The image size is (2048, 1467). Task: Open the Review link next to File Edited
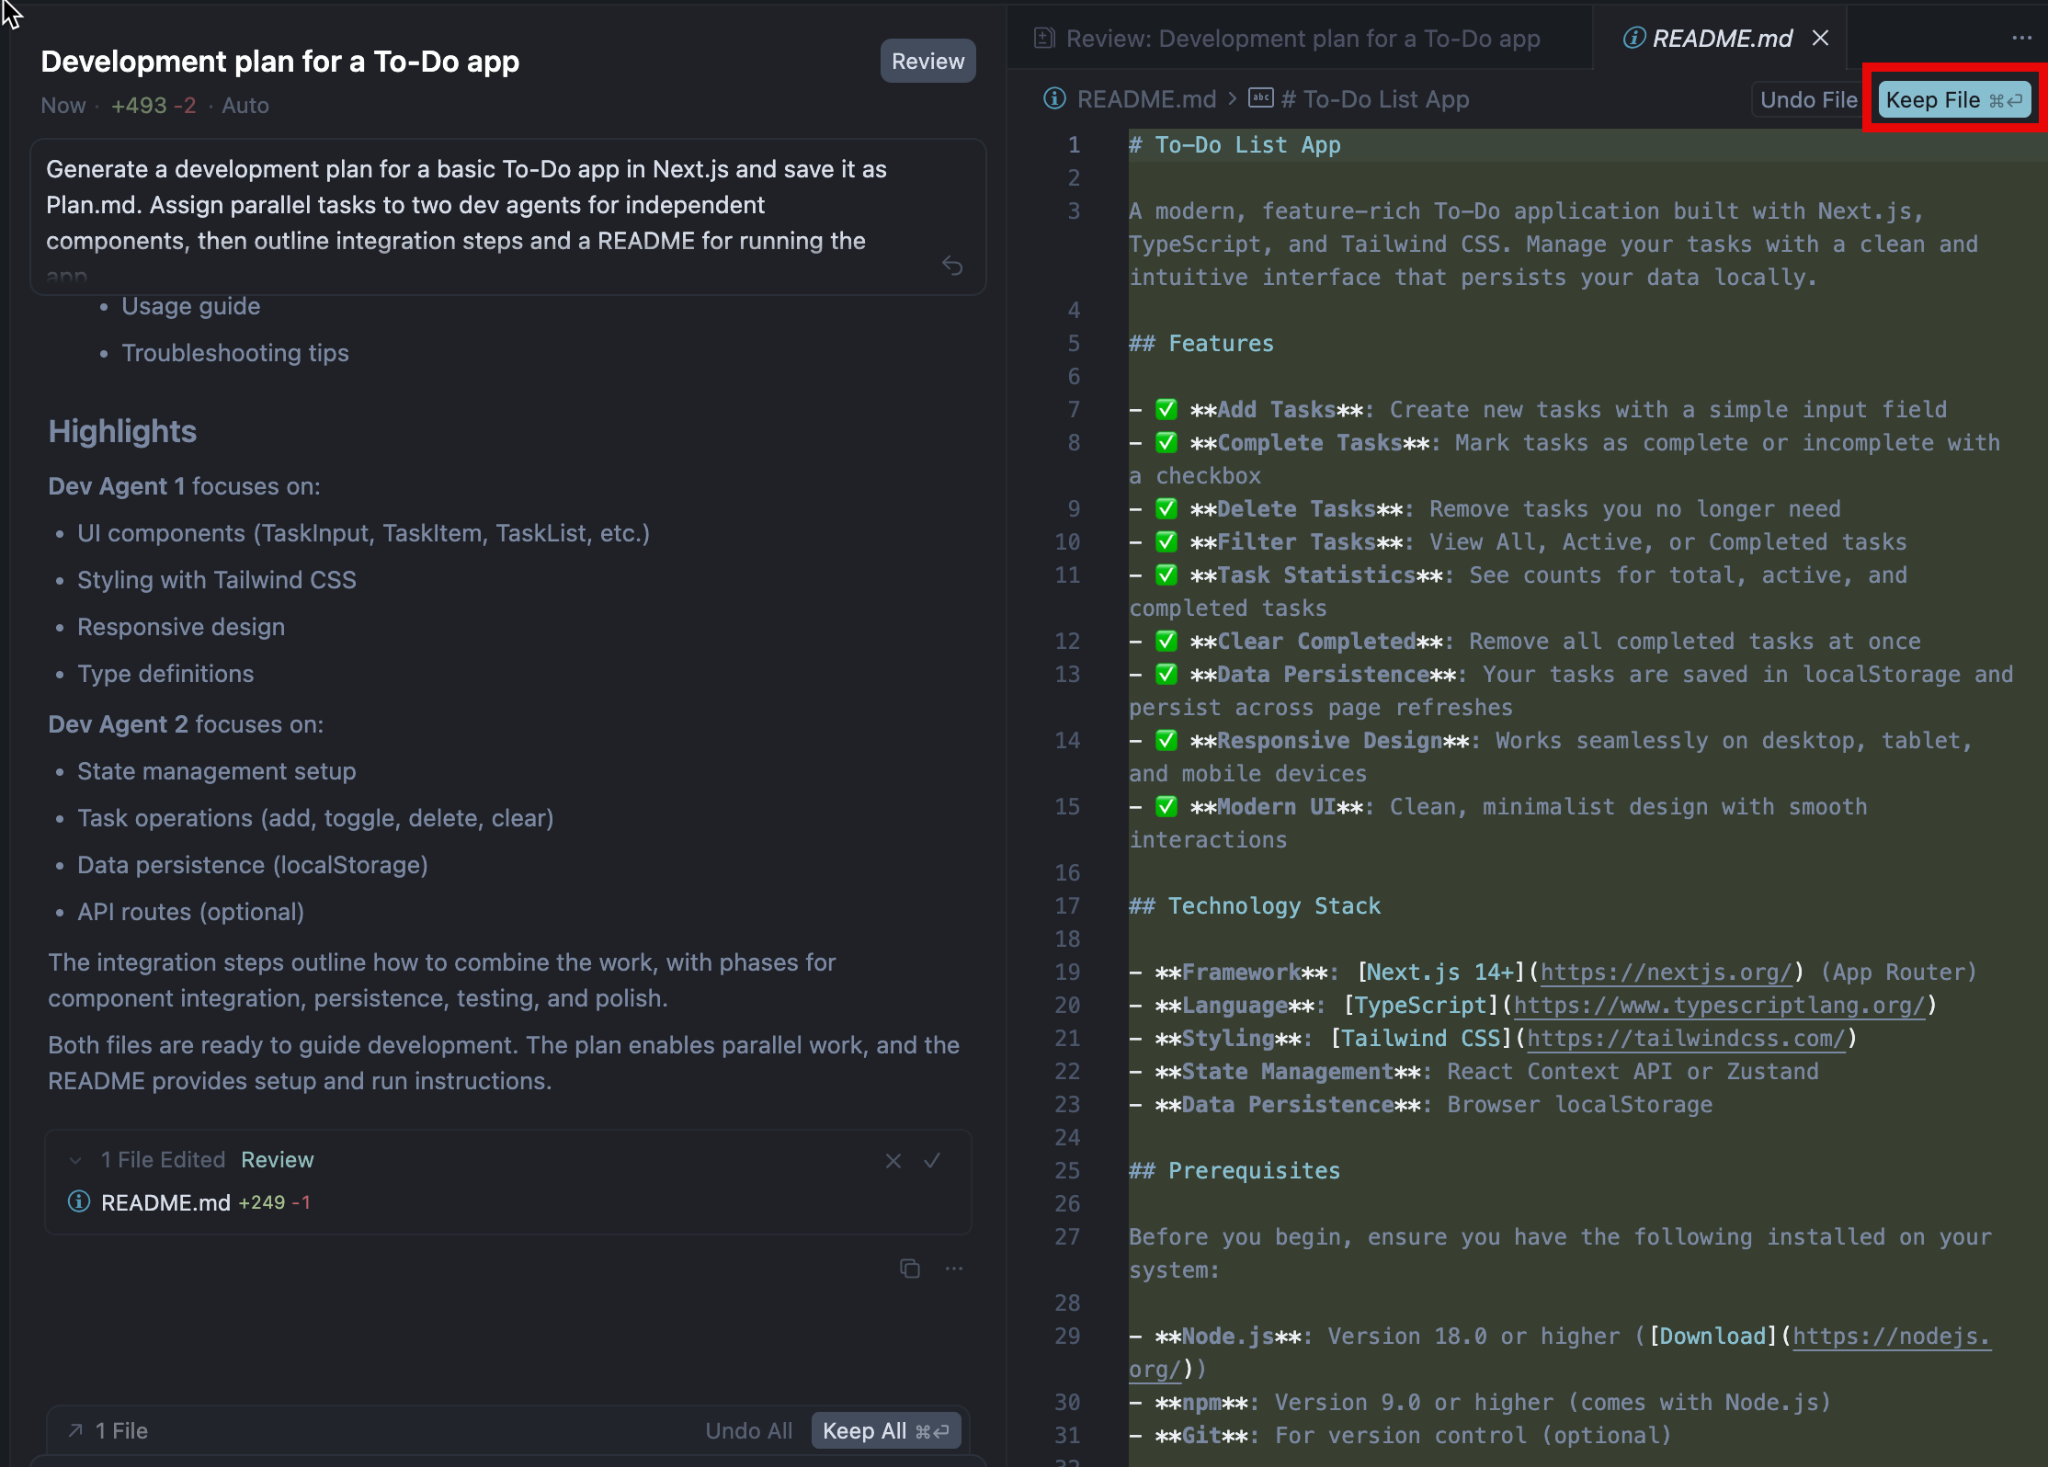[277, 1160]
